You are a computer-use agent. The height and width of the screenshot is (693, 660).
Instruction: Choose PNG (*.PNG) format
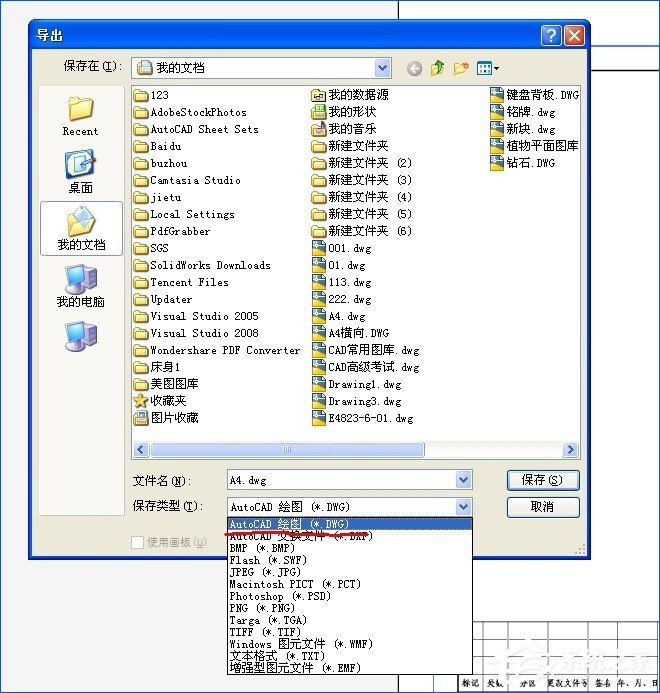coord(350,608)
